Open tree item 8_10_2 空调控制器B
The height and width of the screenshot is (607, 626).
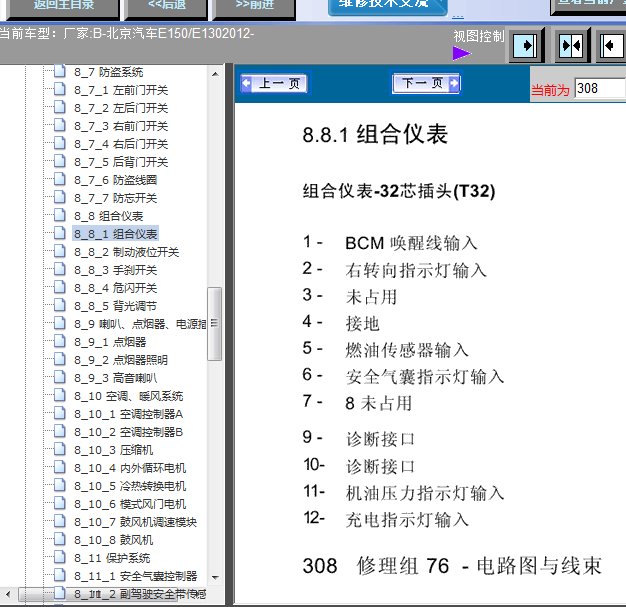tap(128, 432)
